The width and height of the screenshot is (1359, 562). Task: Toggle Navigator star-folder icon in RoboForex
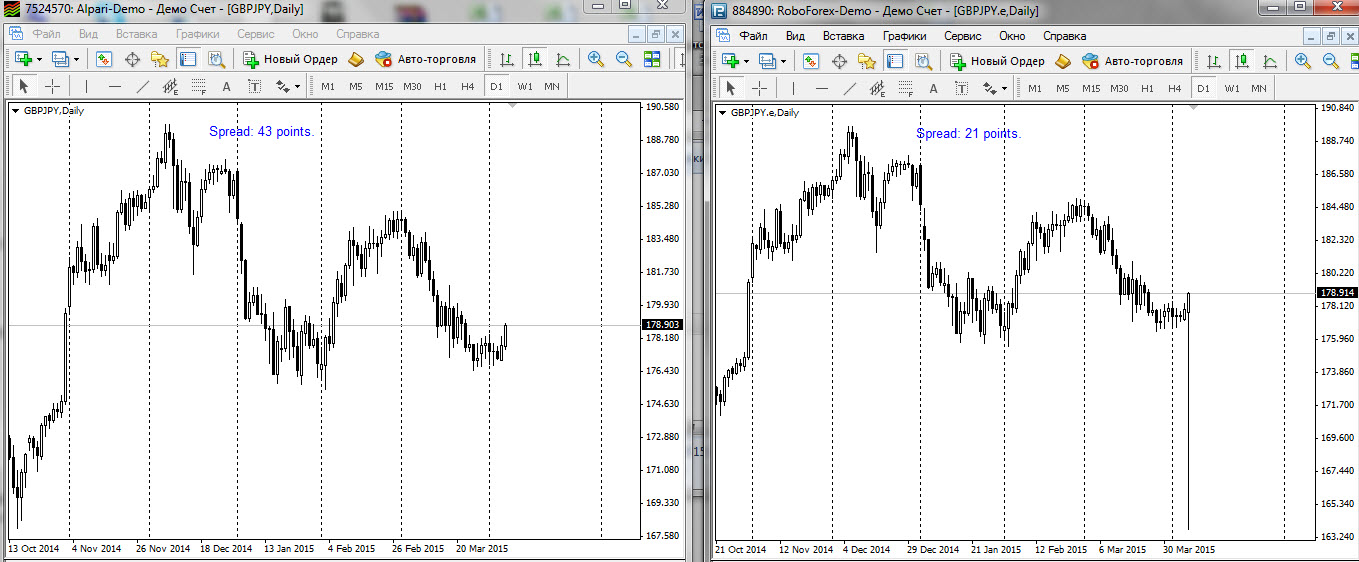(867, 61)
